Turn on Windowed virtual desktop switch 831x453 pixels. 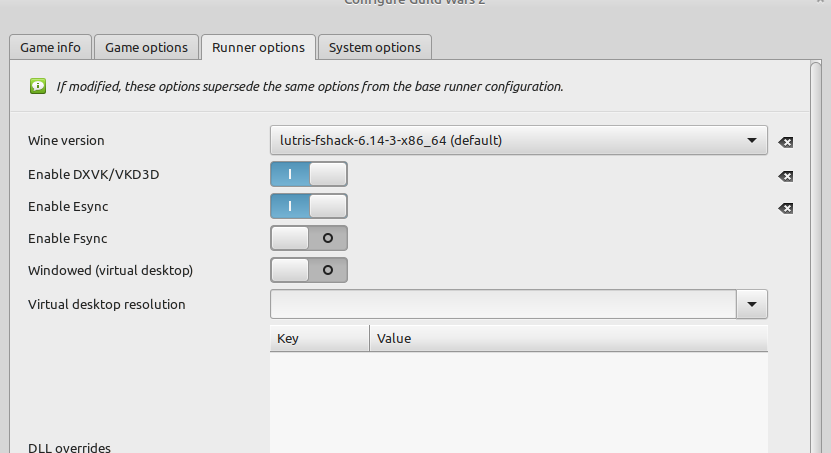tap(309, 270)
